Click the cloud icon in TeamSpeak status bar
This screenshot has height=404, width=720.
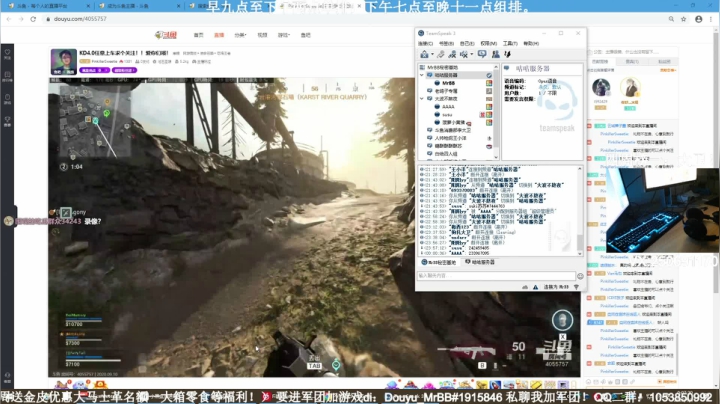pyautogui.click(x=525, y=287)
